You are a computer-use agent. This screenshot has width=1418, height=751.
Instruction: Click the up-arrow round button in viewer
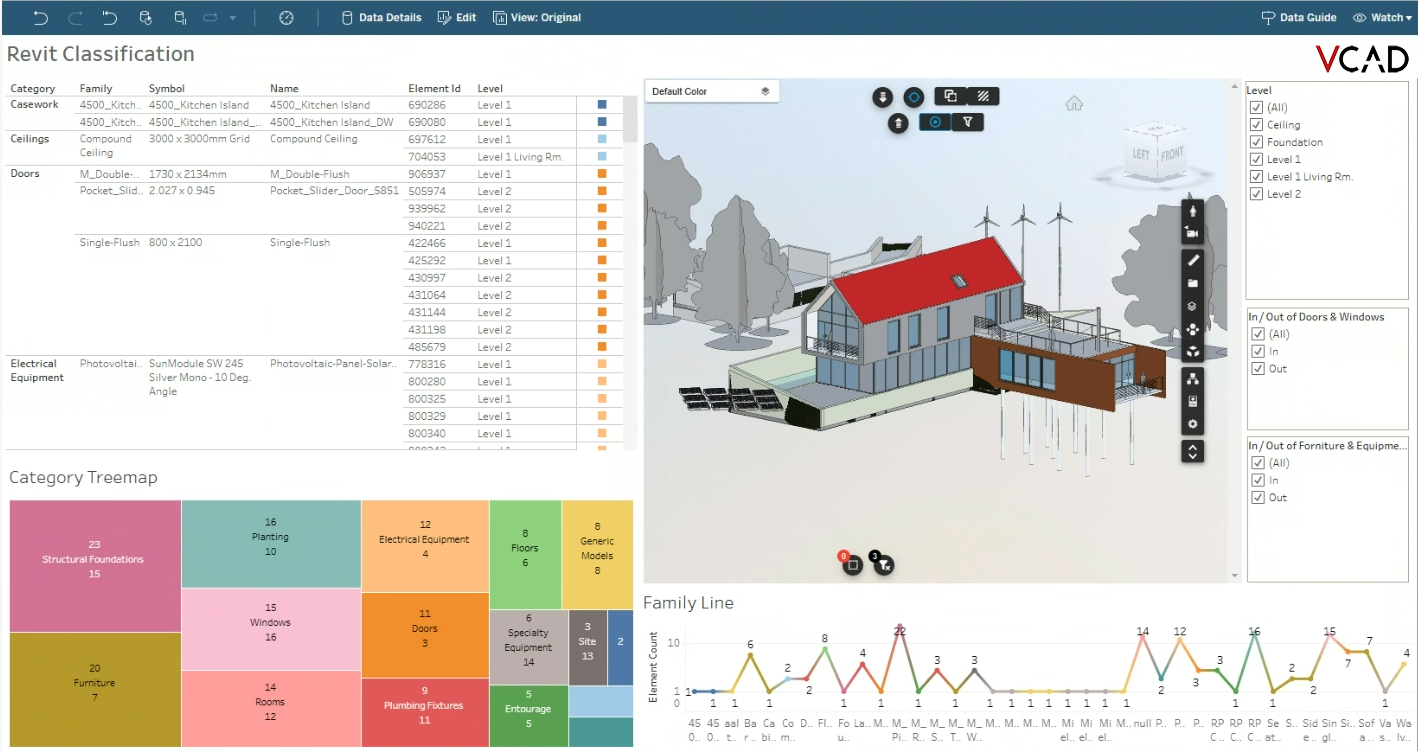pos(898,123)
